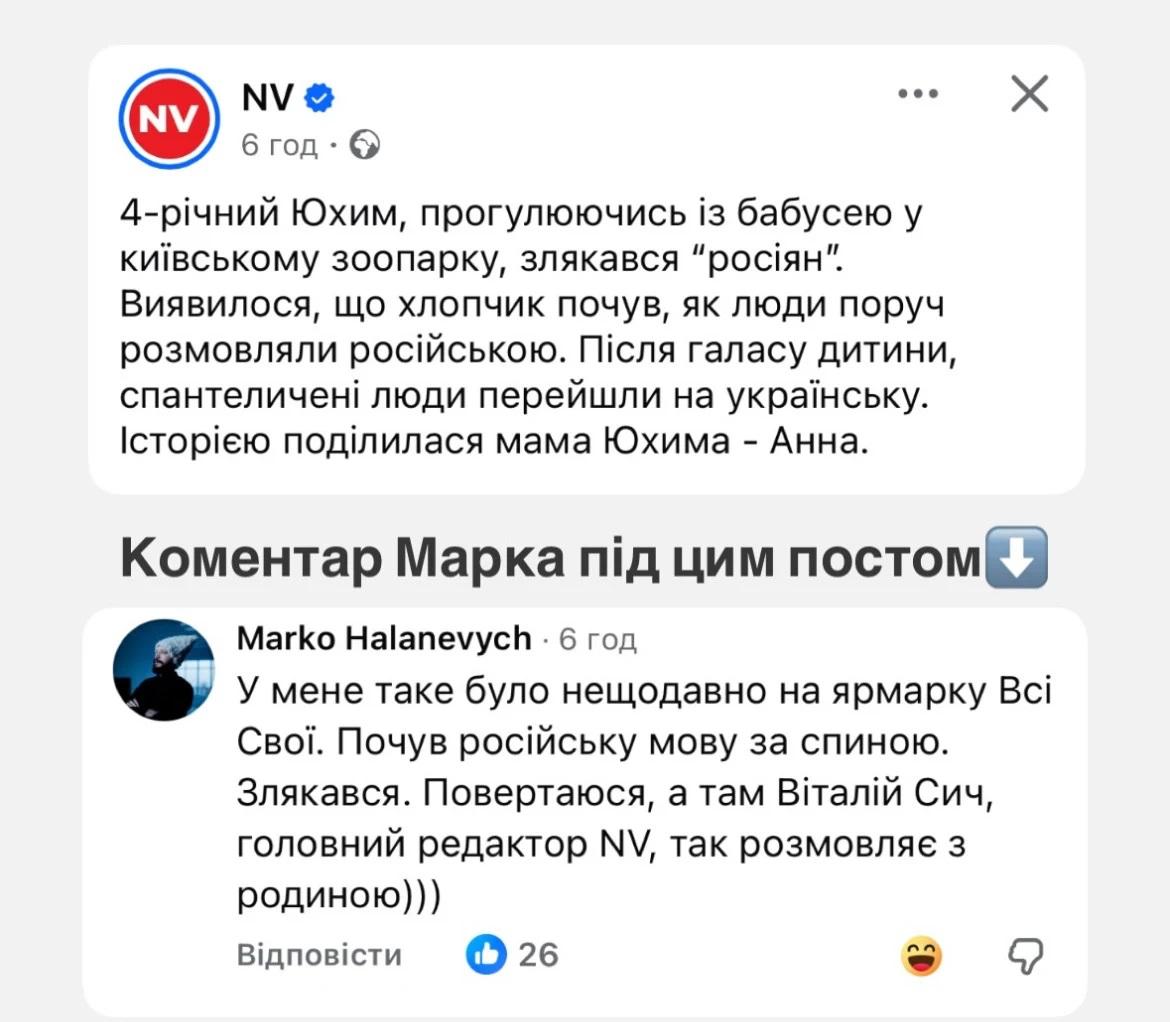
Task: Open Marko Halanevych's profile picture
Action: pyautogui.click(x=164, y=669)
